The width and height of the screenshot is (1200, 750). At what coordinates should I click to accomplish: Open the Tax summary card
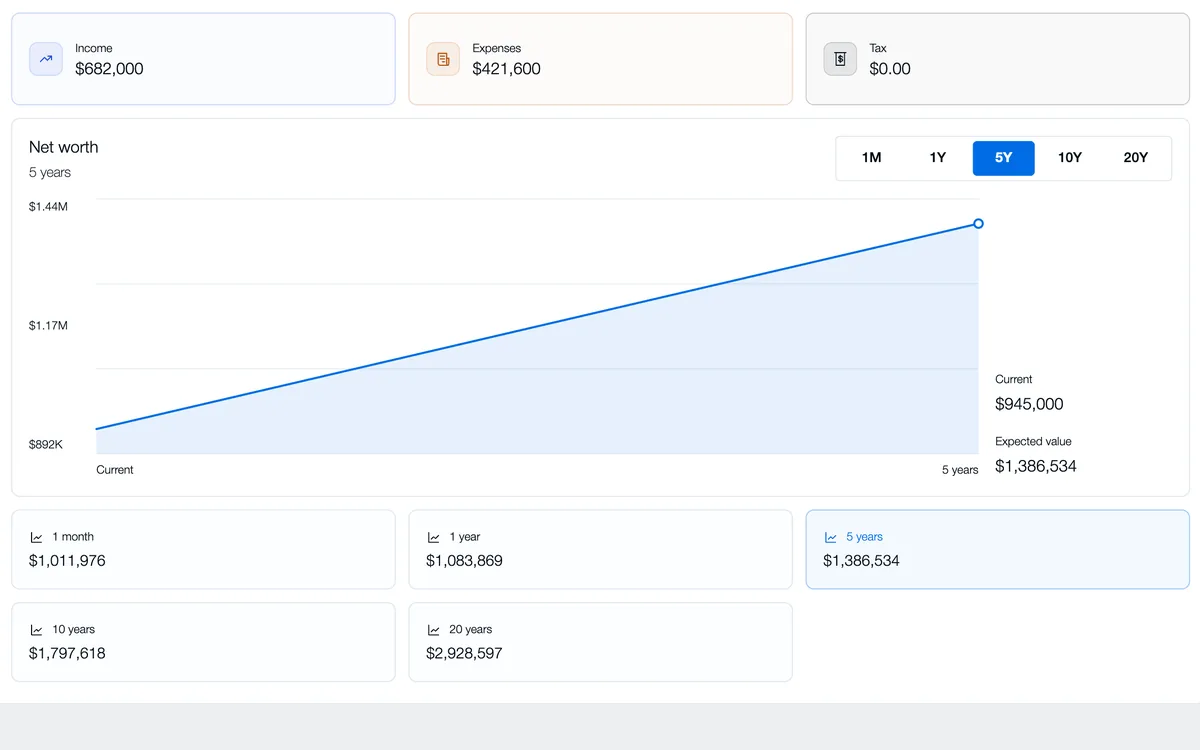coord(998,59)
